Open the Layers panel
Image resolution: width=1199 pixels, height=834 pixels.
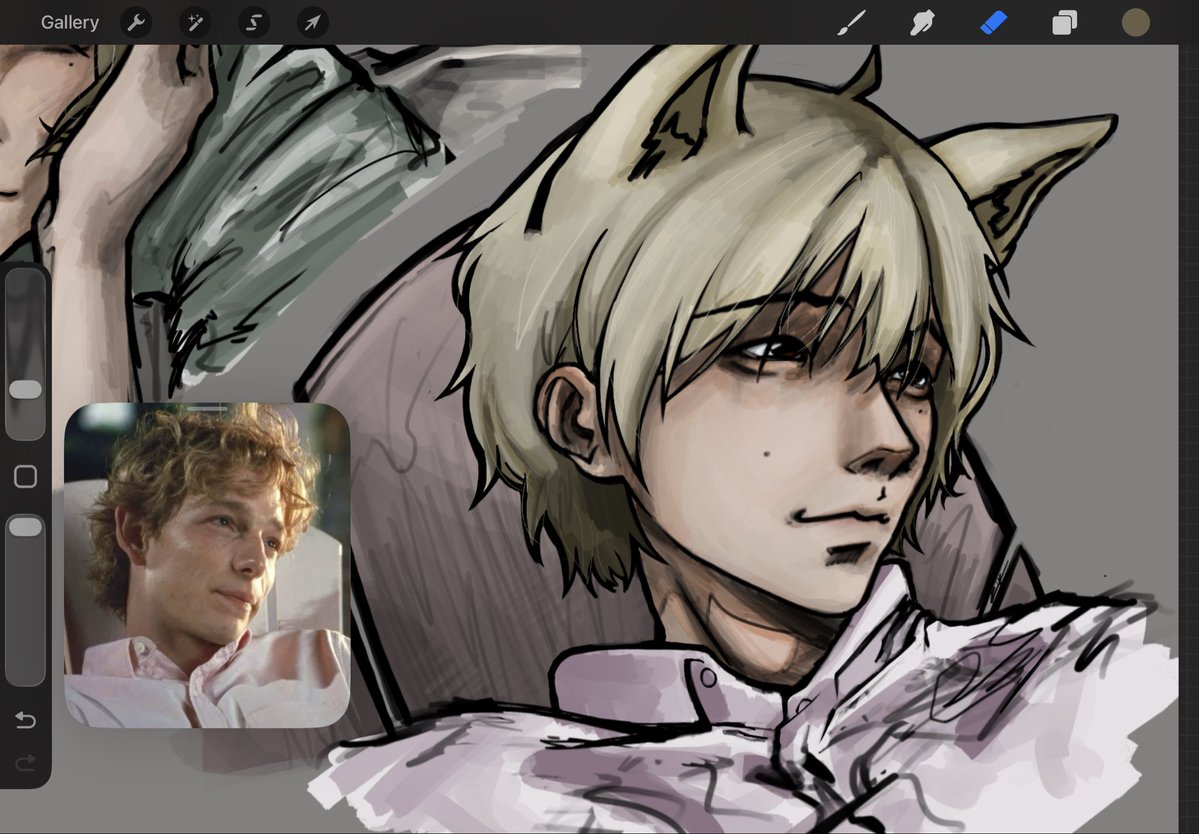[x=1064, y=23]
